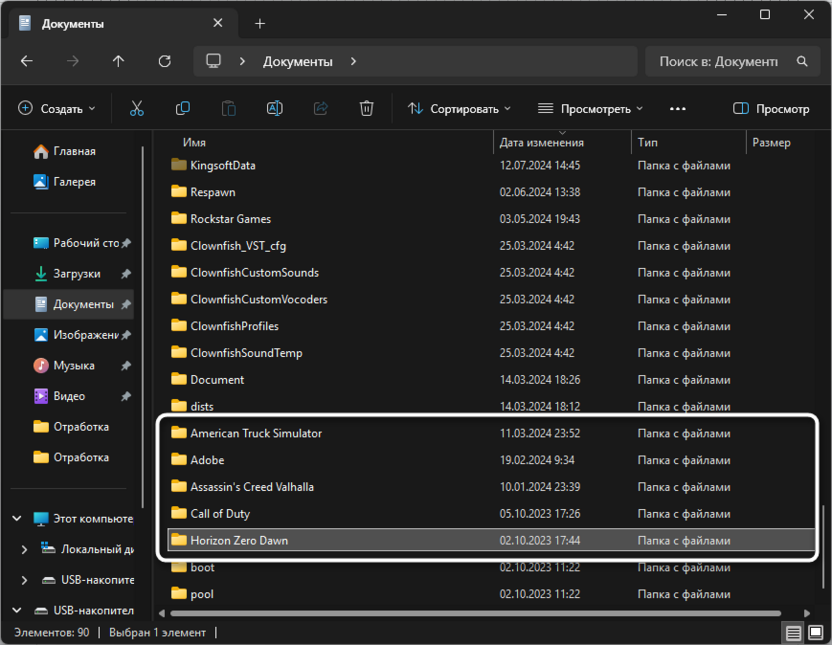Sort by the Тип column header
This screenshot has width=832, height=645.
647,143
